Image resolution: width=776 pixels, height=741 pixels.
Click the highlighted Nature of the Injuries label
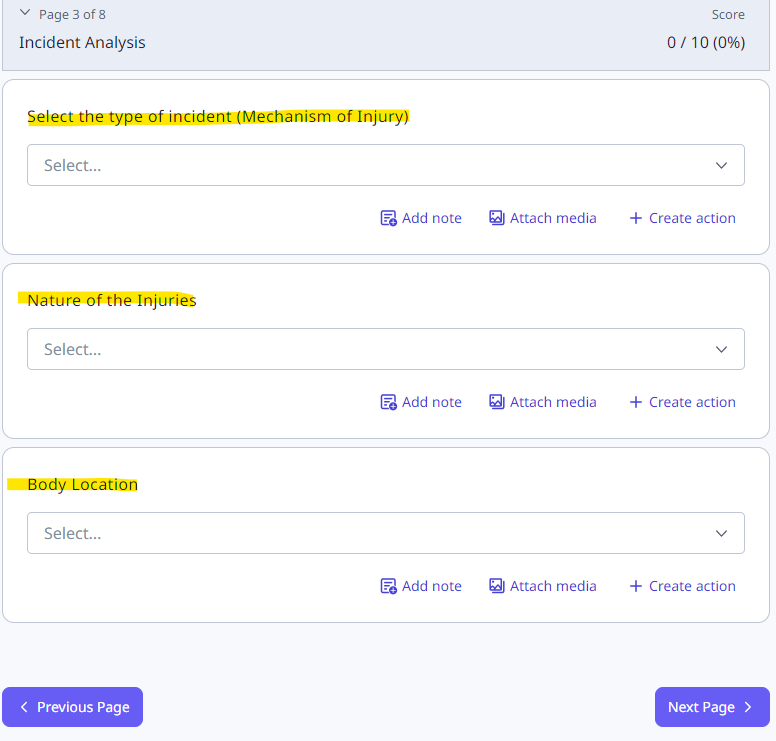point(111,300)
